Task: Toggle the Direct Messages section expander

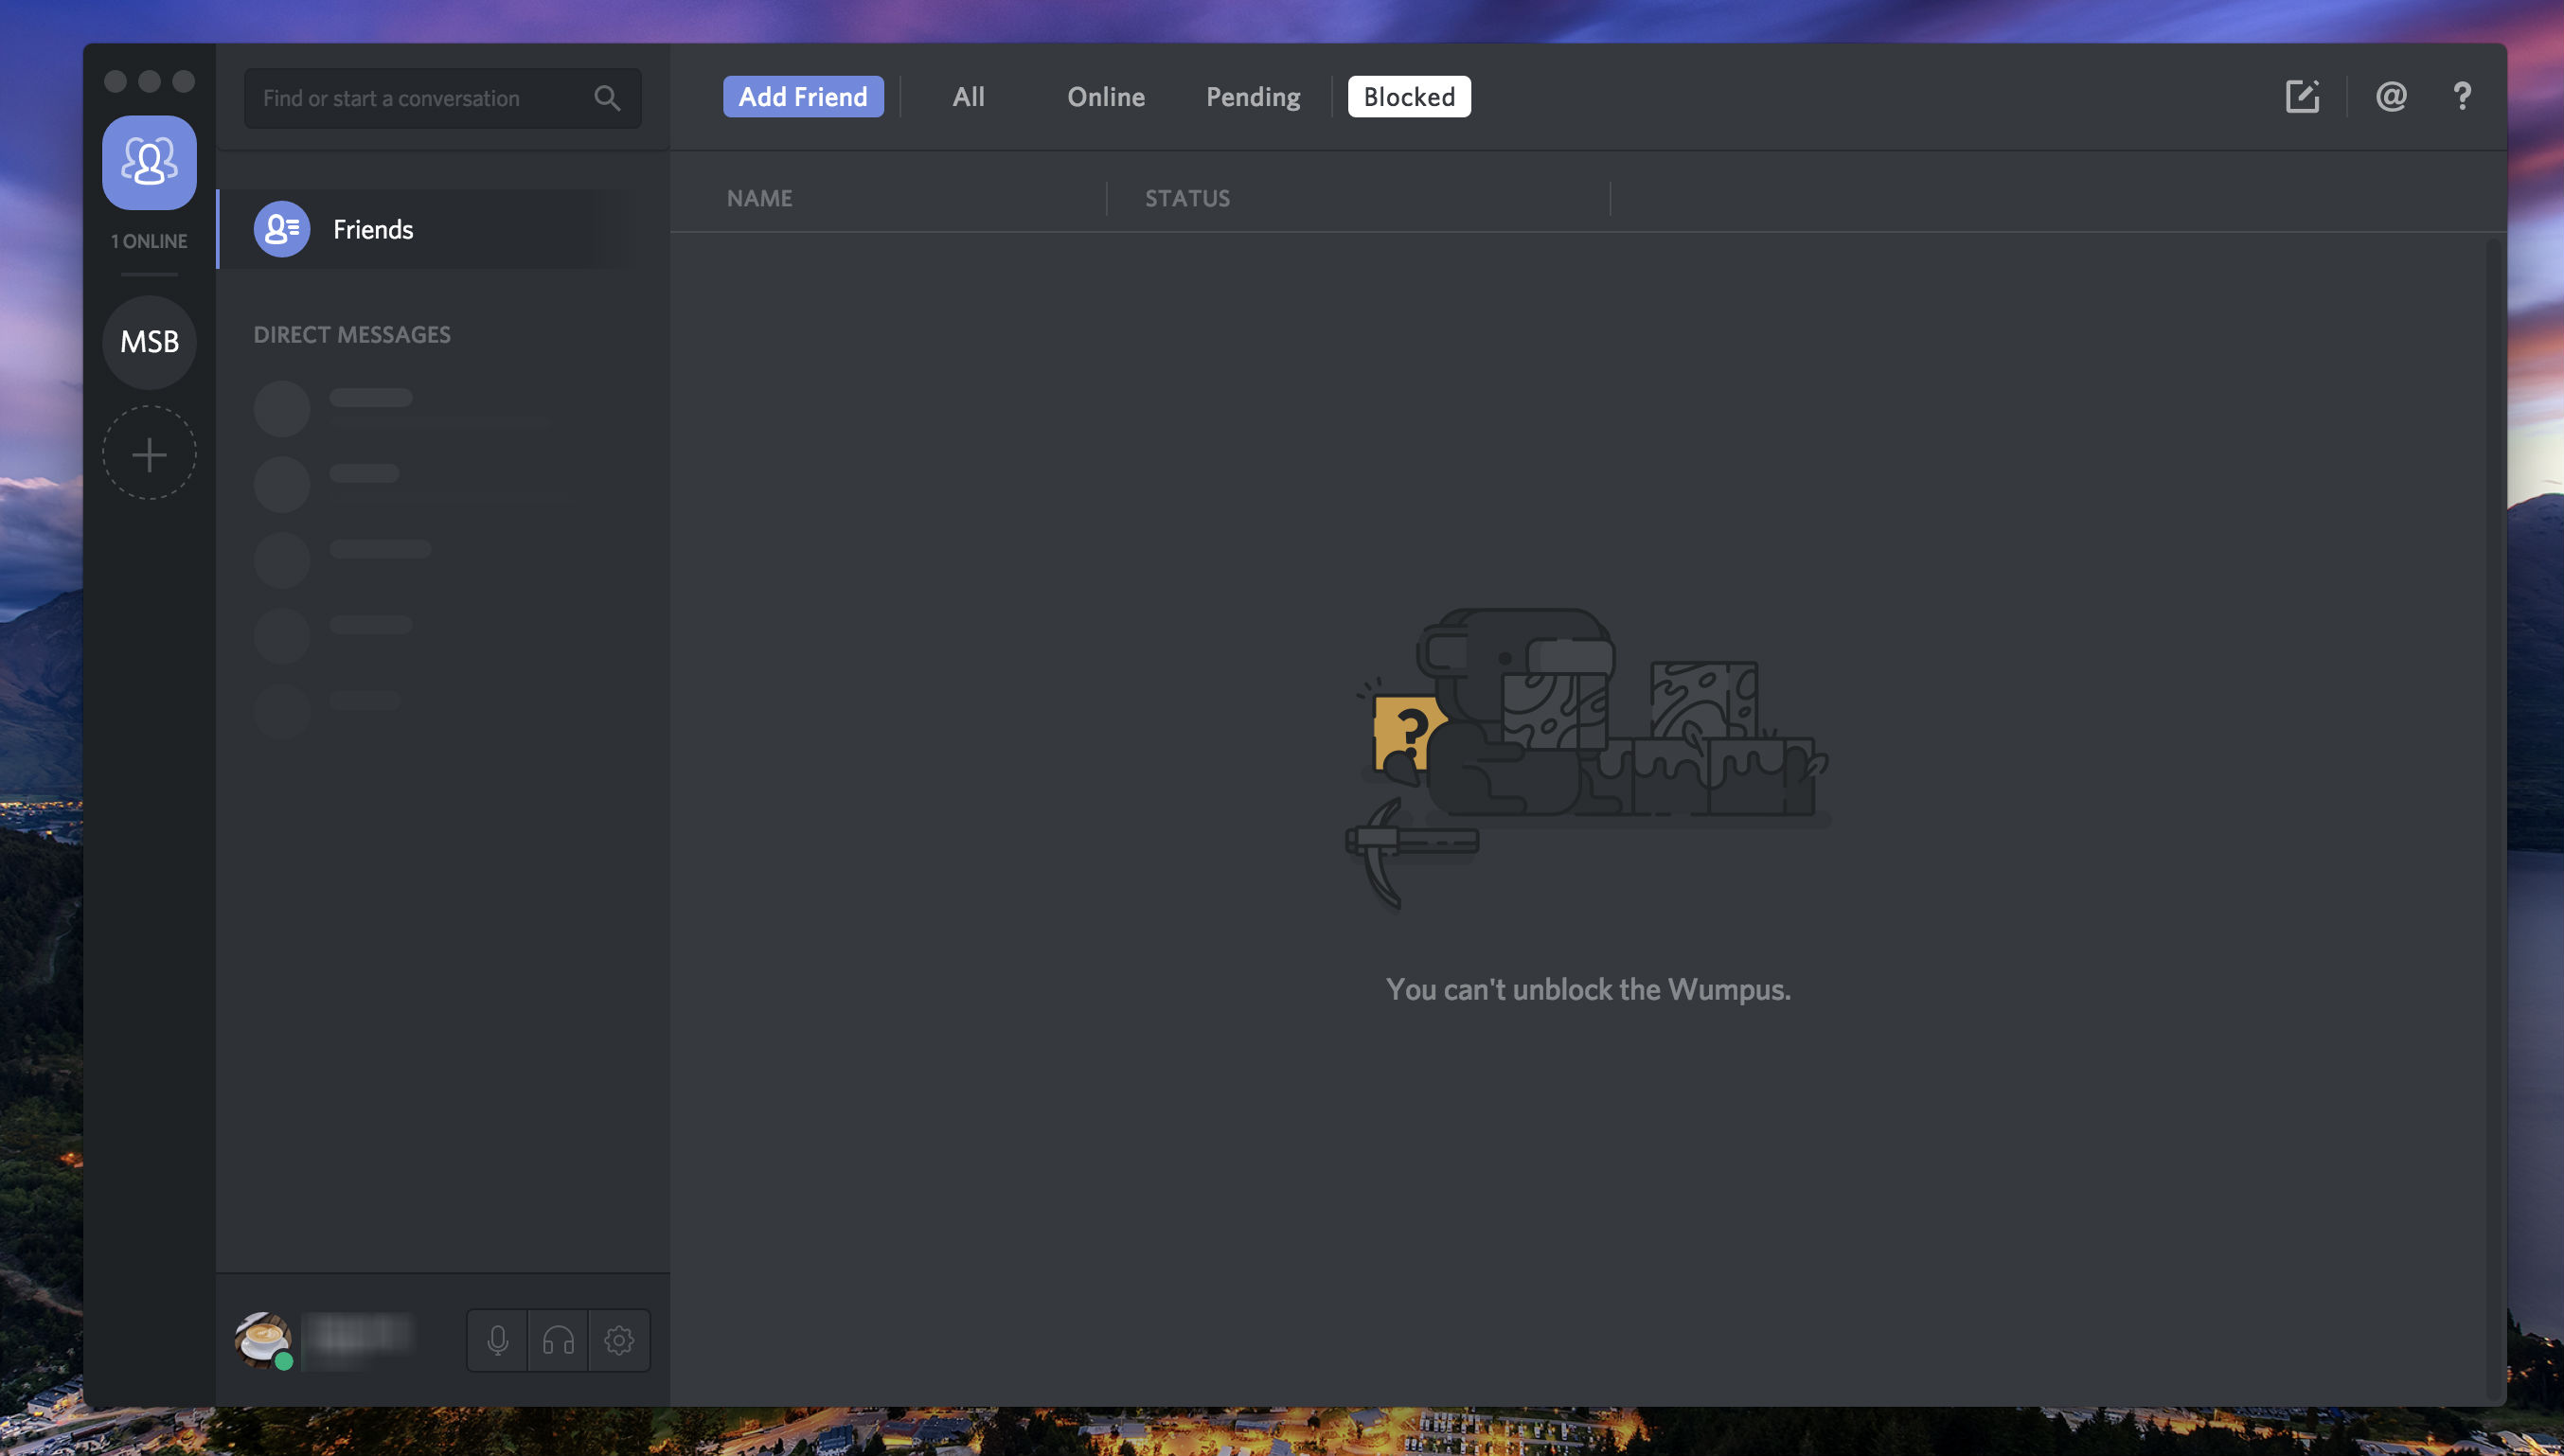Action: 350,334
